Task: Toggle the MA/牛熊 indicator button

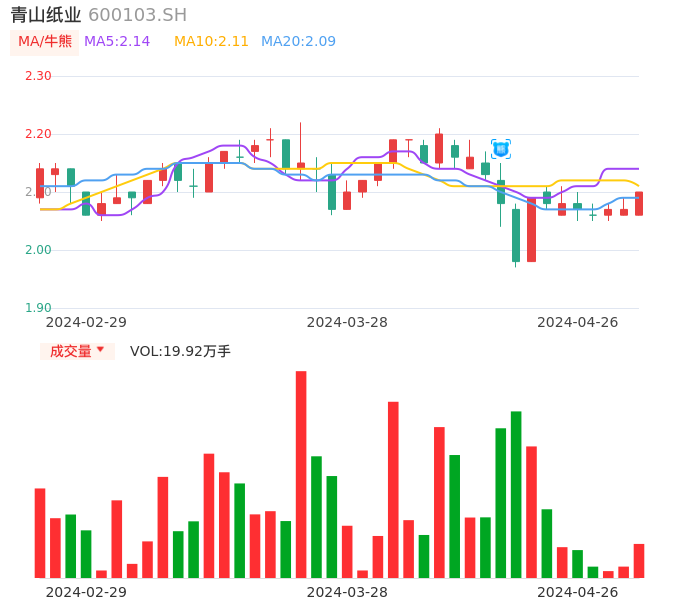Action: coord(45,42)
